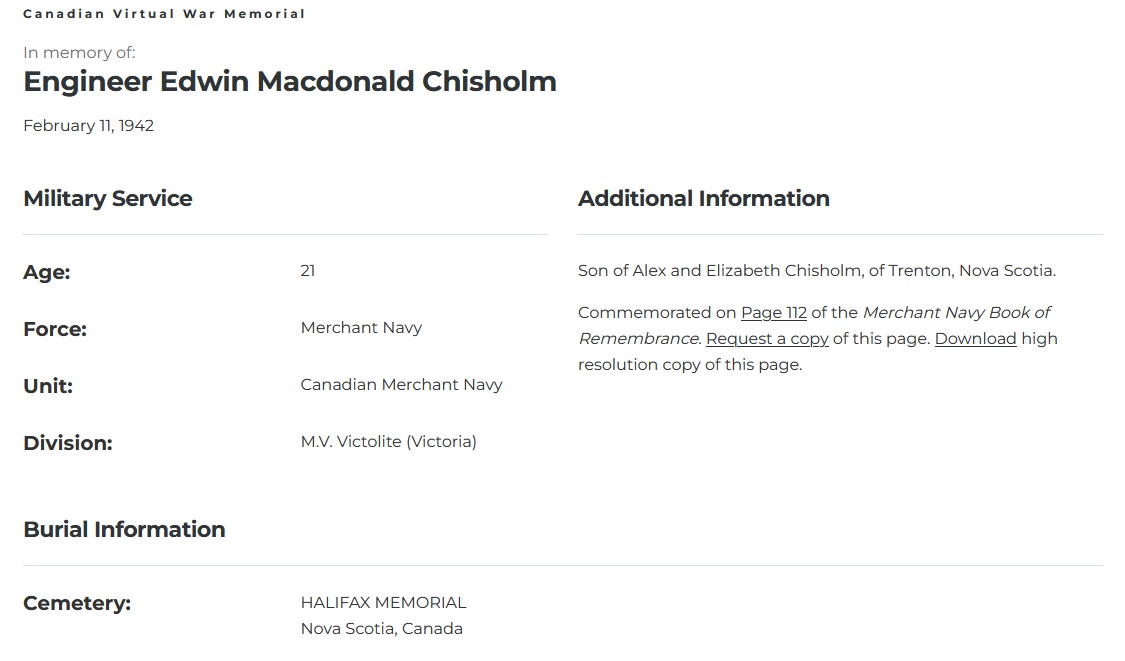Viewport: 1125px width, 661px height.
Task: Click the Canadian Virtual War Memorial header
Action: 164,14
